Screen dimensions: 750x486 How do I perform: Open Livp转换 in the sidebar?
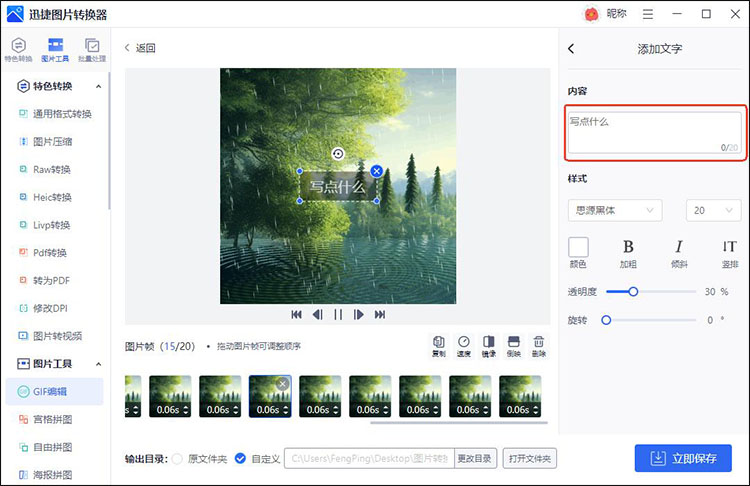pos(44,225)
